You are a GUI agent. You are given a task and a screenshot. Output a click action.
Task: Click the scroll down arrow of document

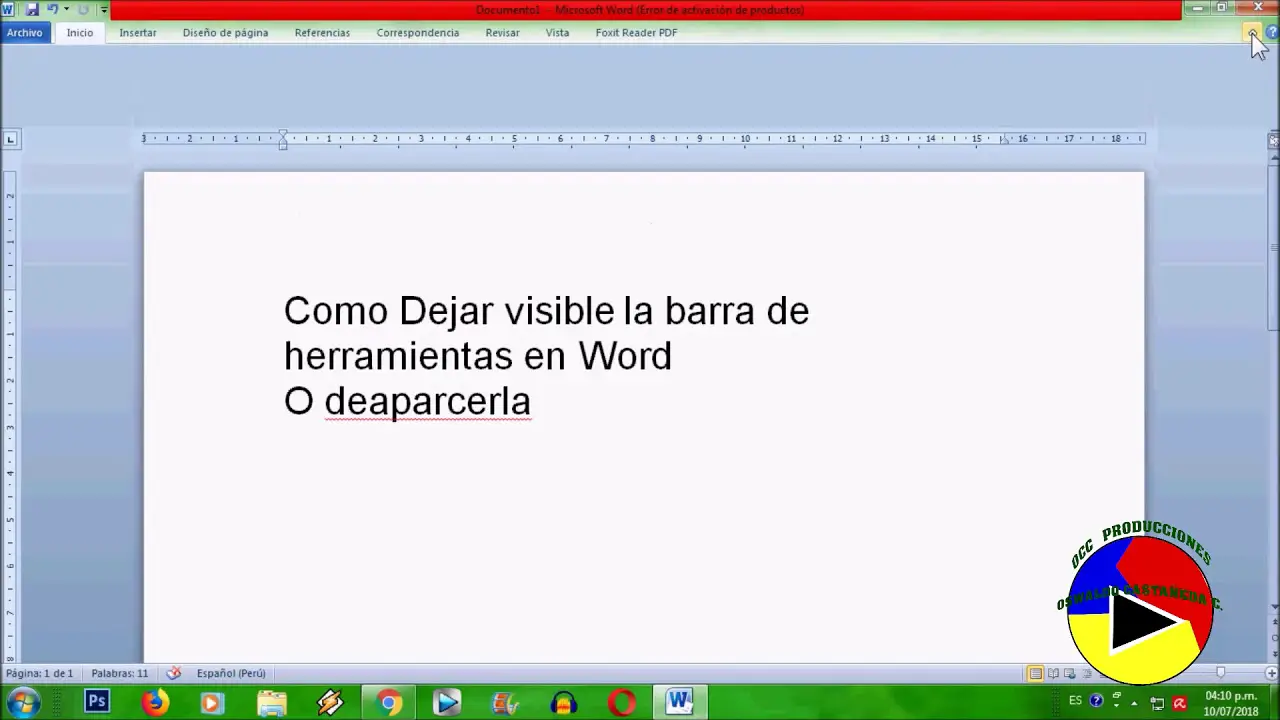(x=1273, y=605)
